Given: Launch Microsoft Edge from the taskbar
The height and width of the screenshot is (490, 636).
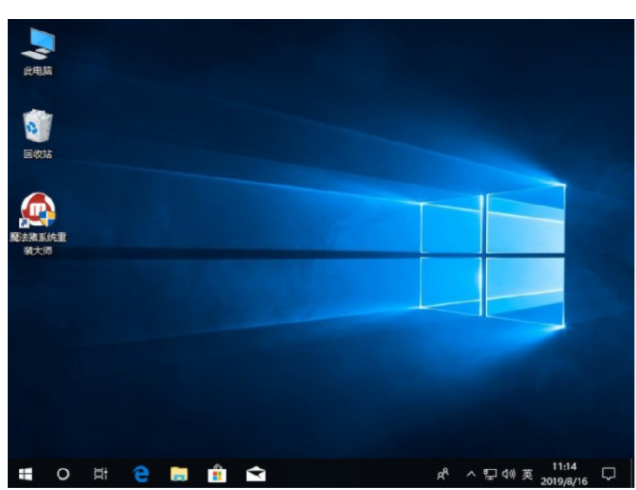Looking at the screenshot, I should (x=141, y=474).
